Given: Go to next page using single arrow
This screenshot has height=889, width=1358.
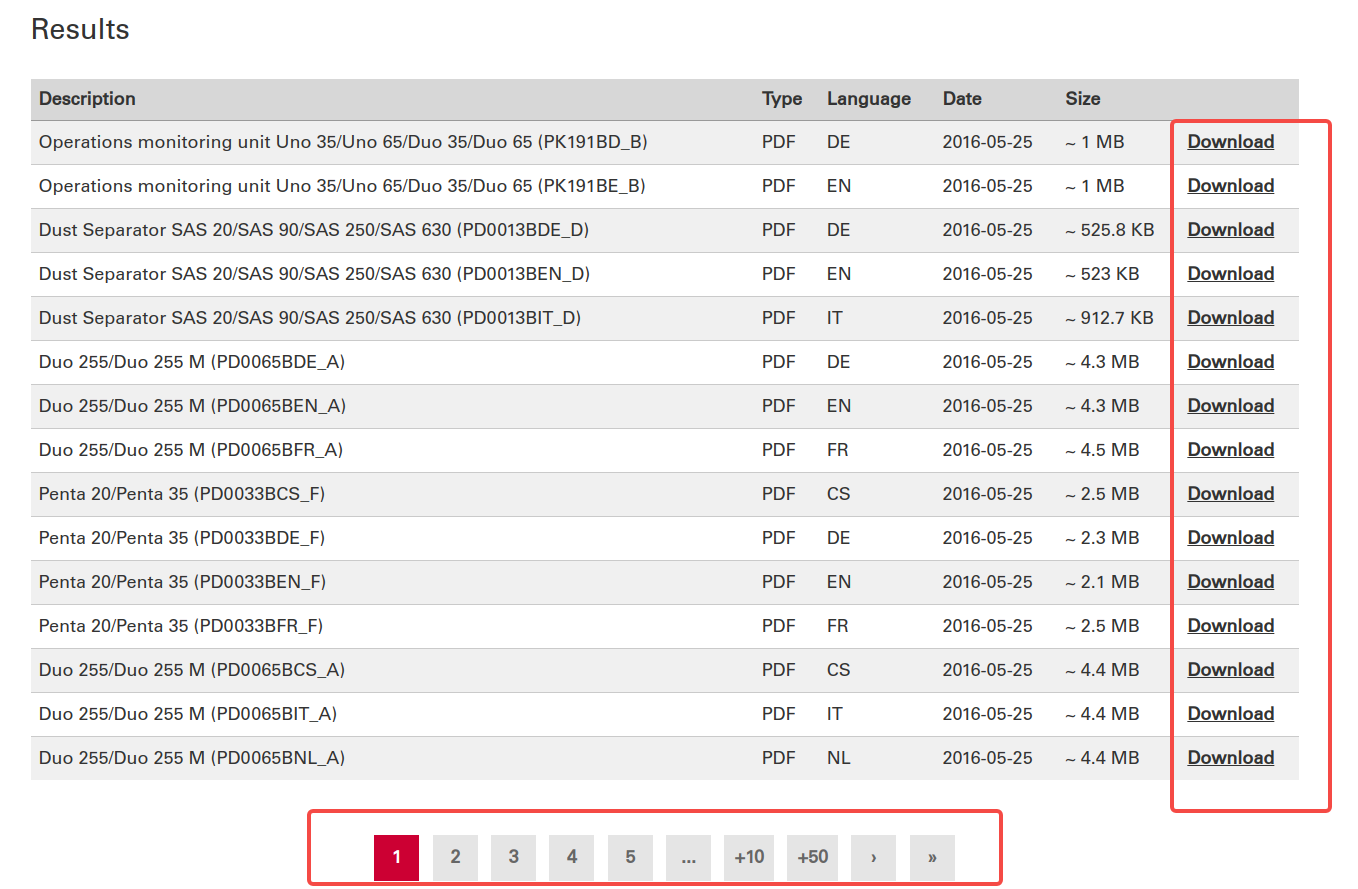Looking at the screenshot, I should coord(873,857).
